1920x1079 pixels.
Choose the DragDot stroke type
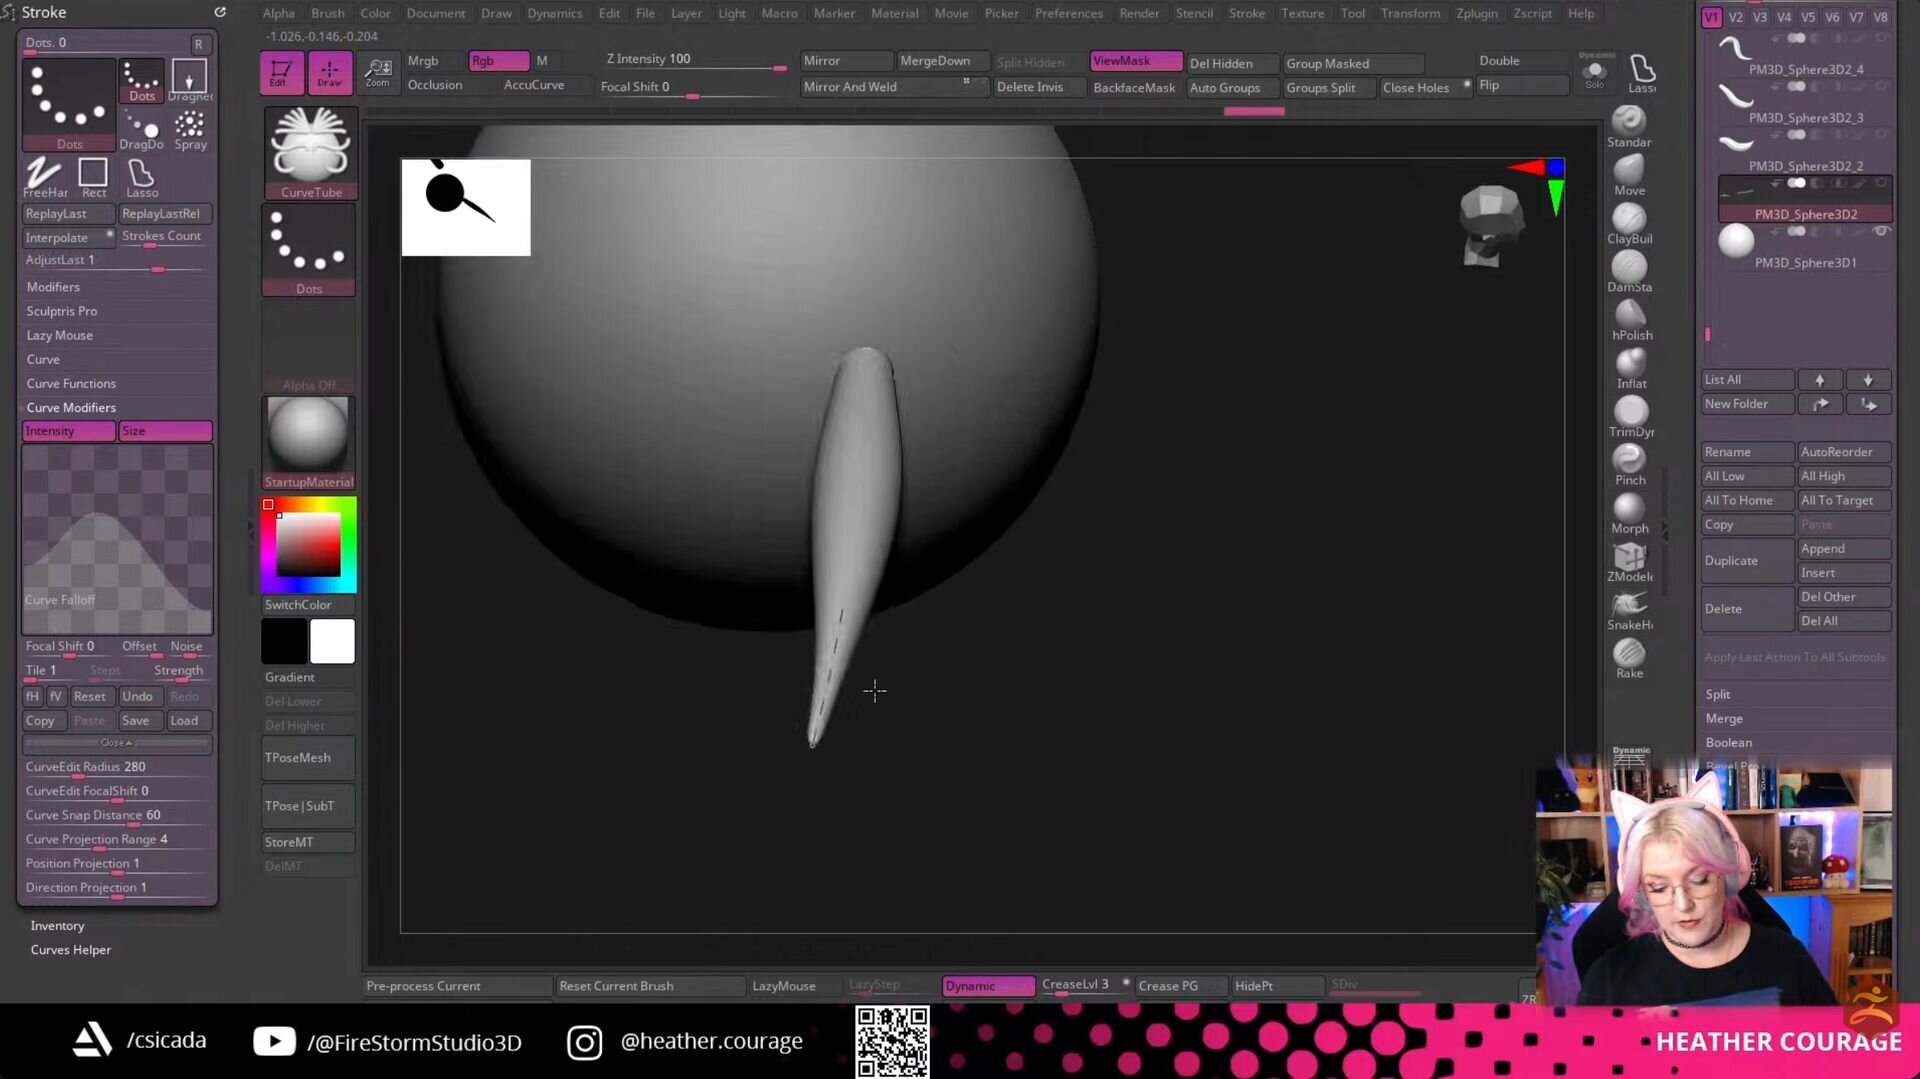[x=141, y=130]
